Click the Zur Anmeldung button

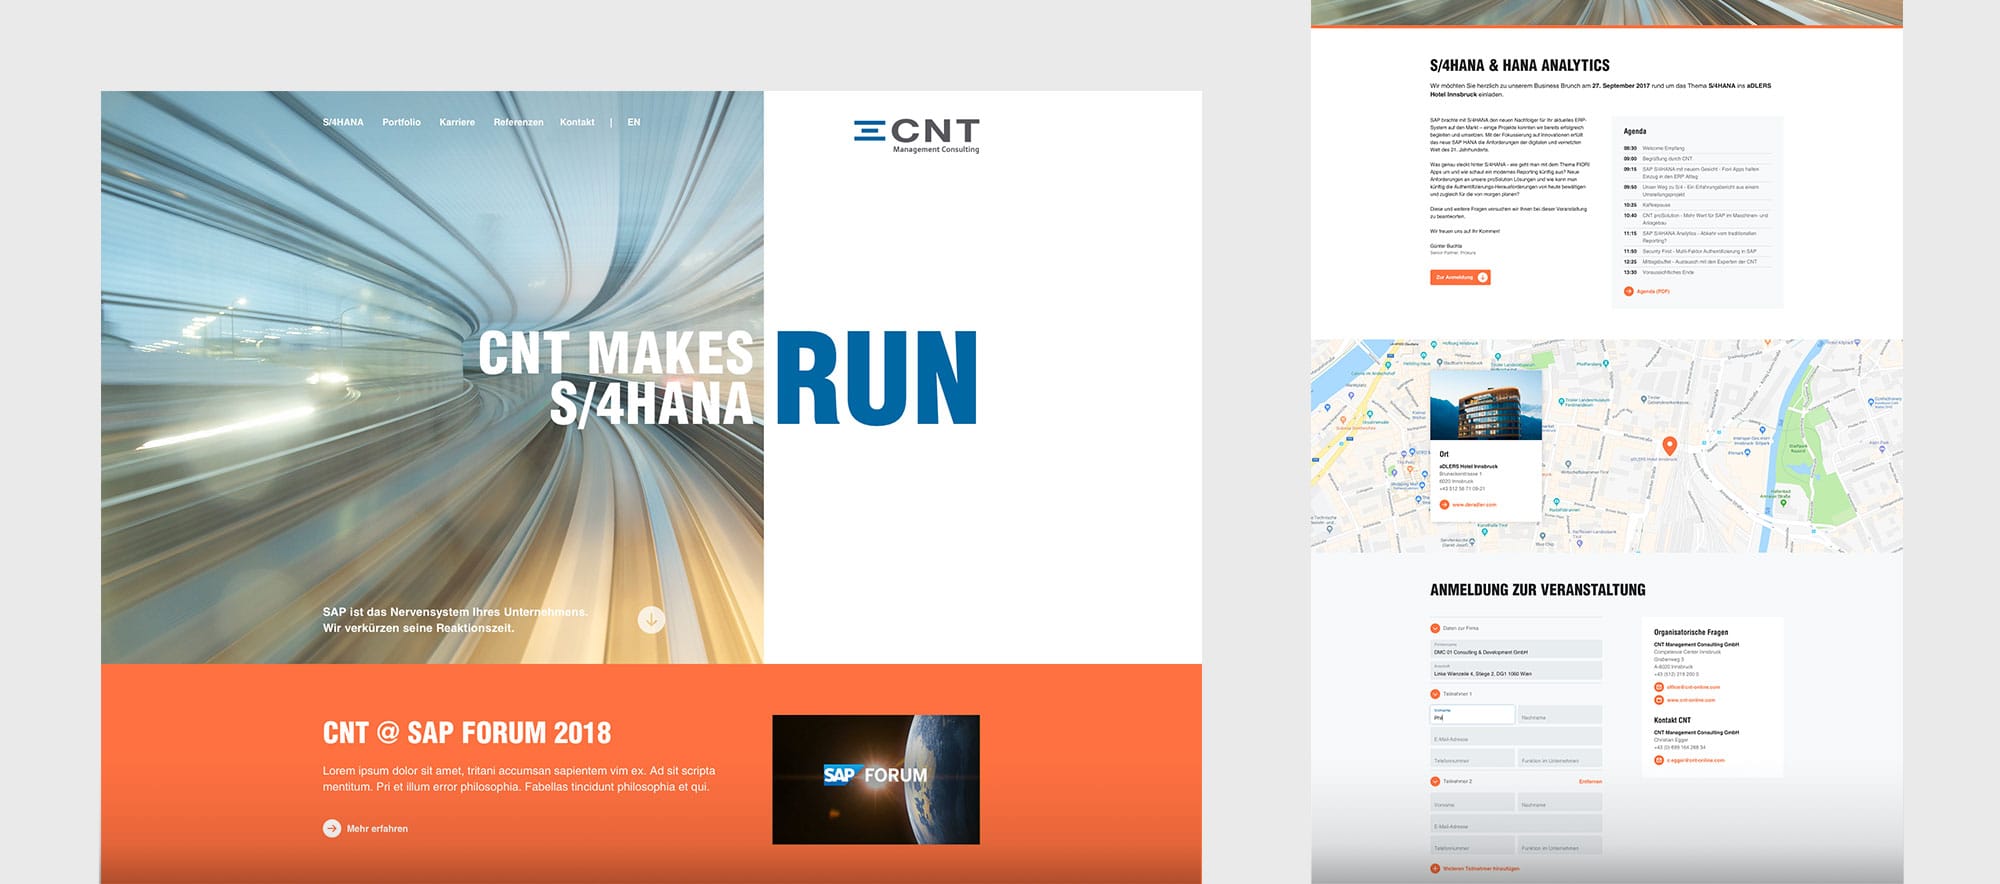(x=1460, y=277)
